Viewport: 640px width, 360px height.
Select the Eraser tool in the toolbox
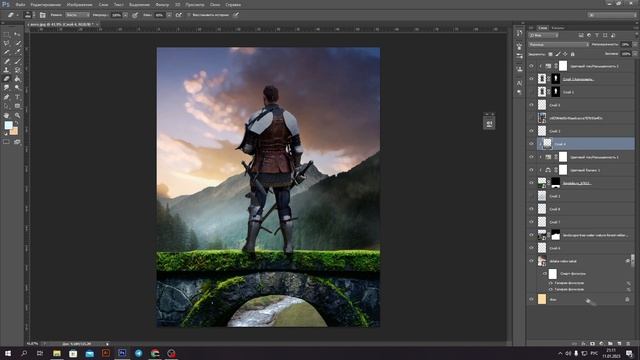(x=7, y=79)
